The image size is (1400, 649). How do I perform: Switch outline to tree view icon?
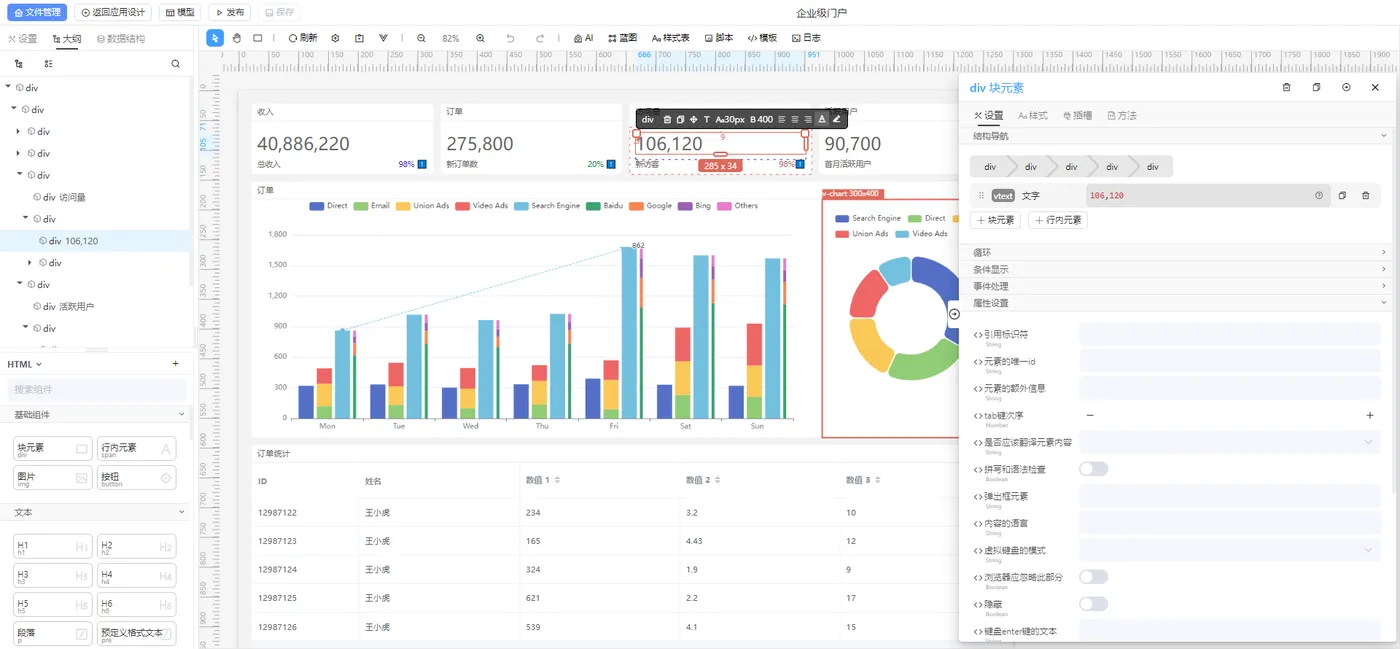(19, 63)
